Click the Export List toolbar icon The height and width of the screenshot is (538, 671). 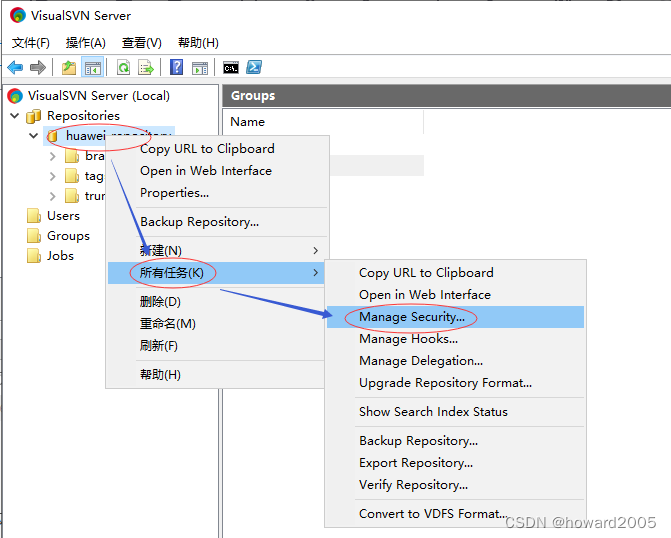pos(145,68)
